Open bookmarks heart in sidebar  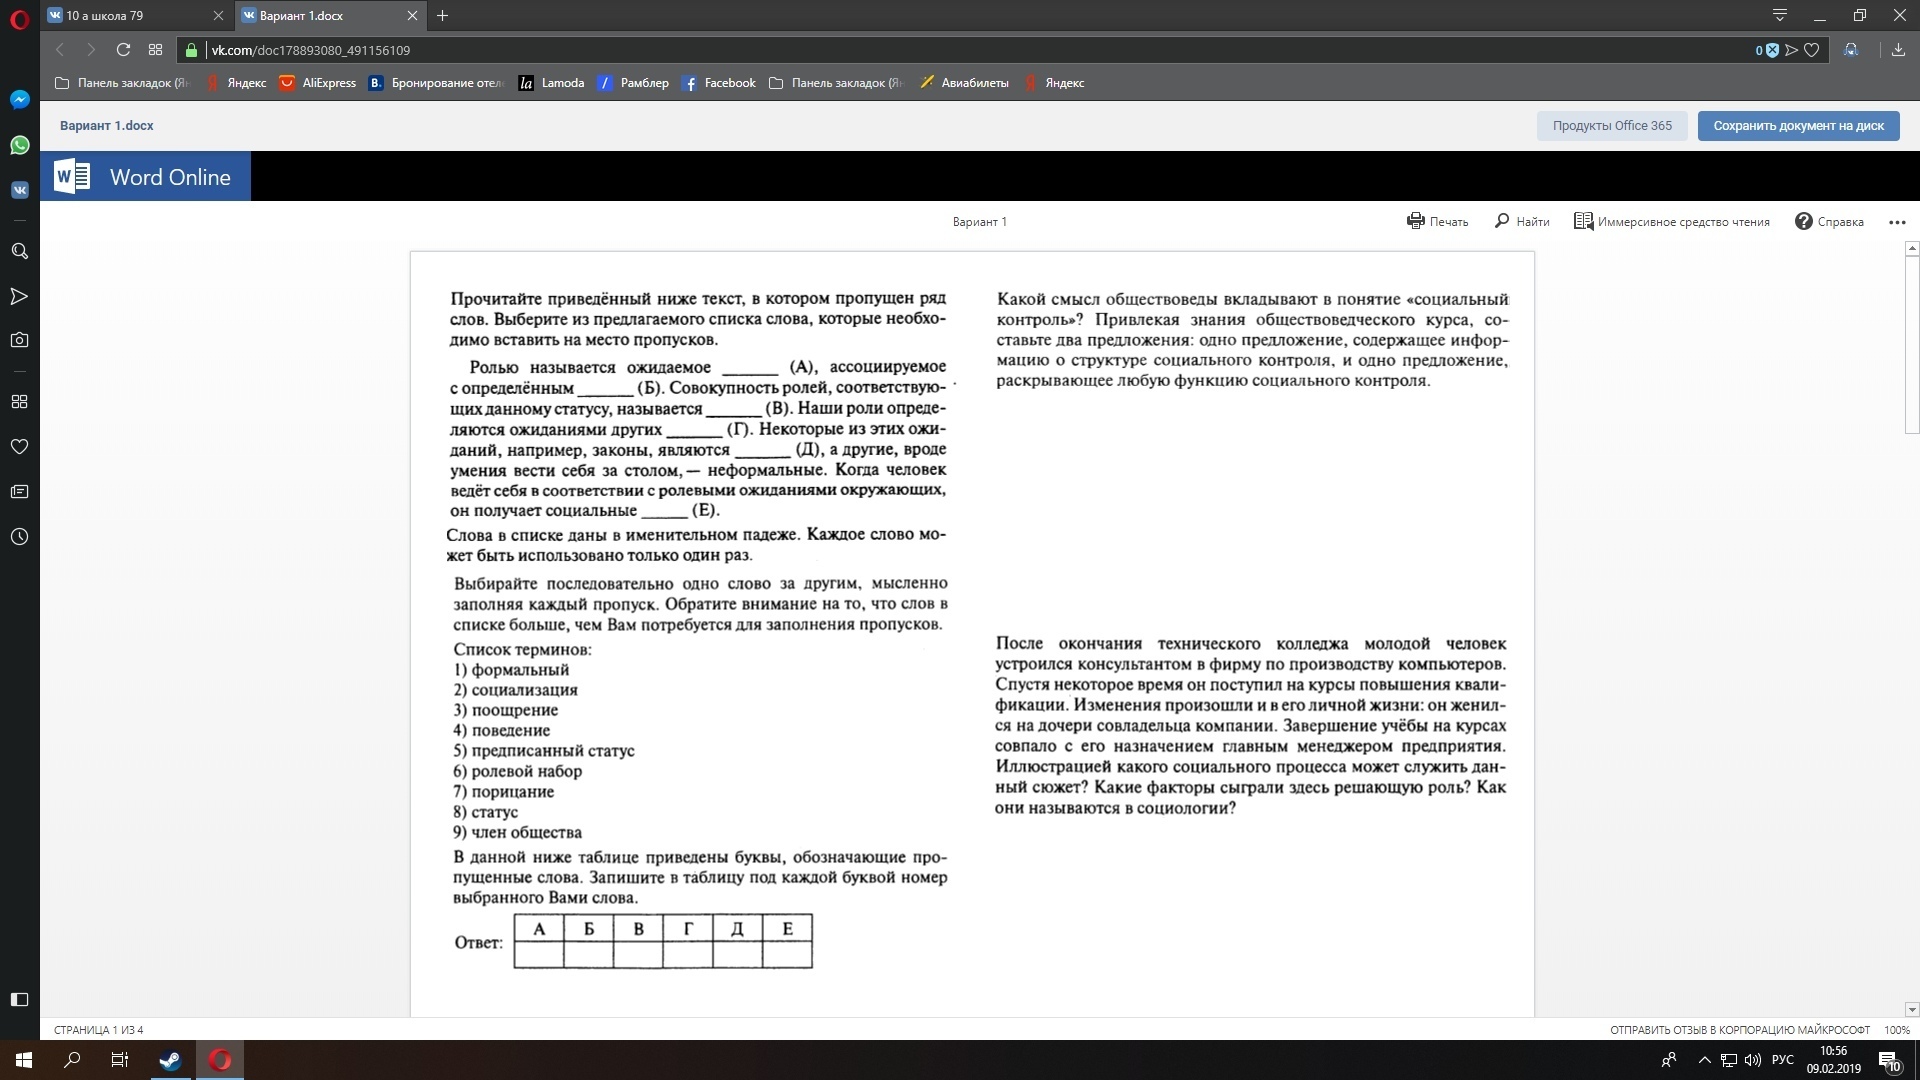point(19,446)
